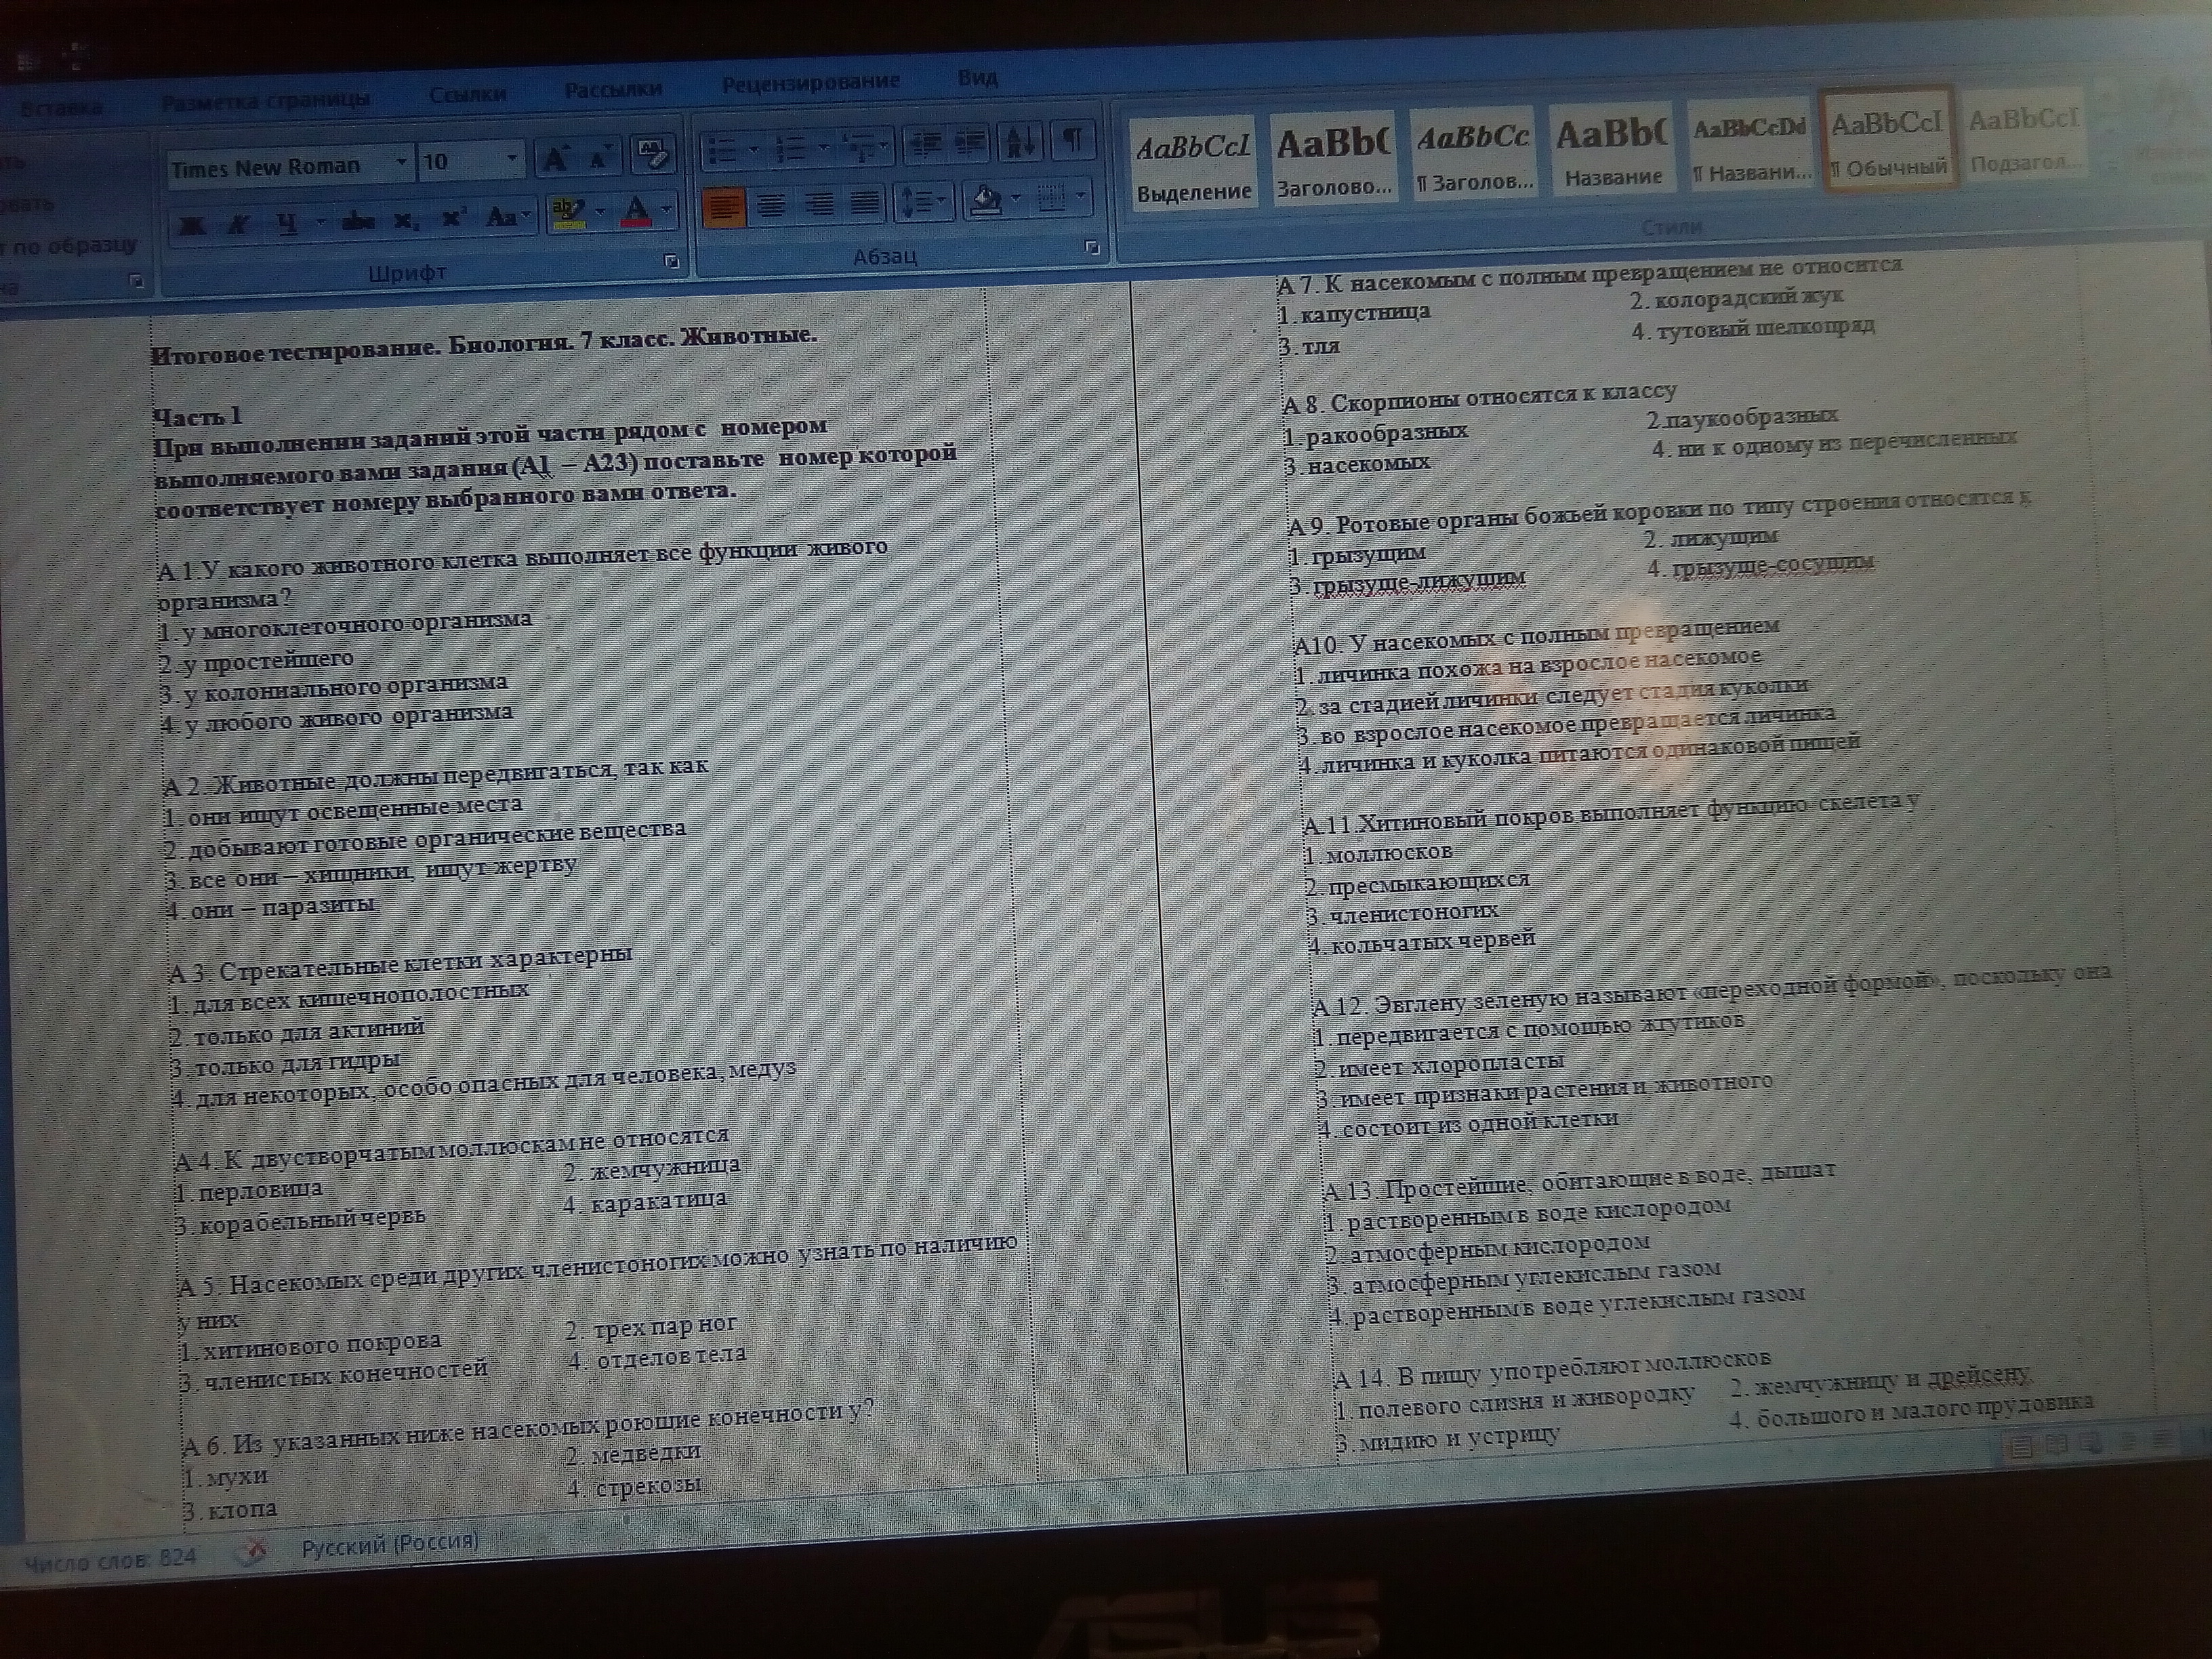Open word count Число слов: 824
2212x1659 pixels.
pyautogui.click(x=110, y=1559)
